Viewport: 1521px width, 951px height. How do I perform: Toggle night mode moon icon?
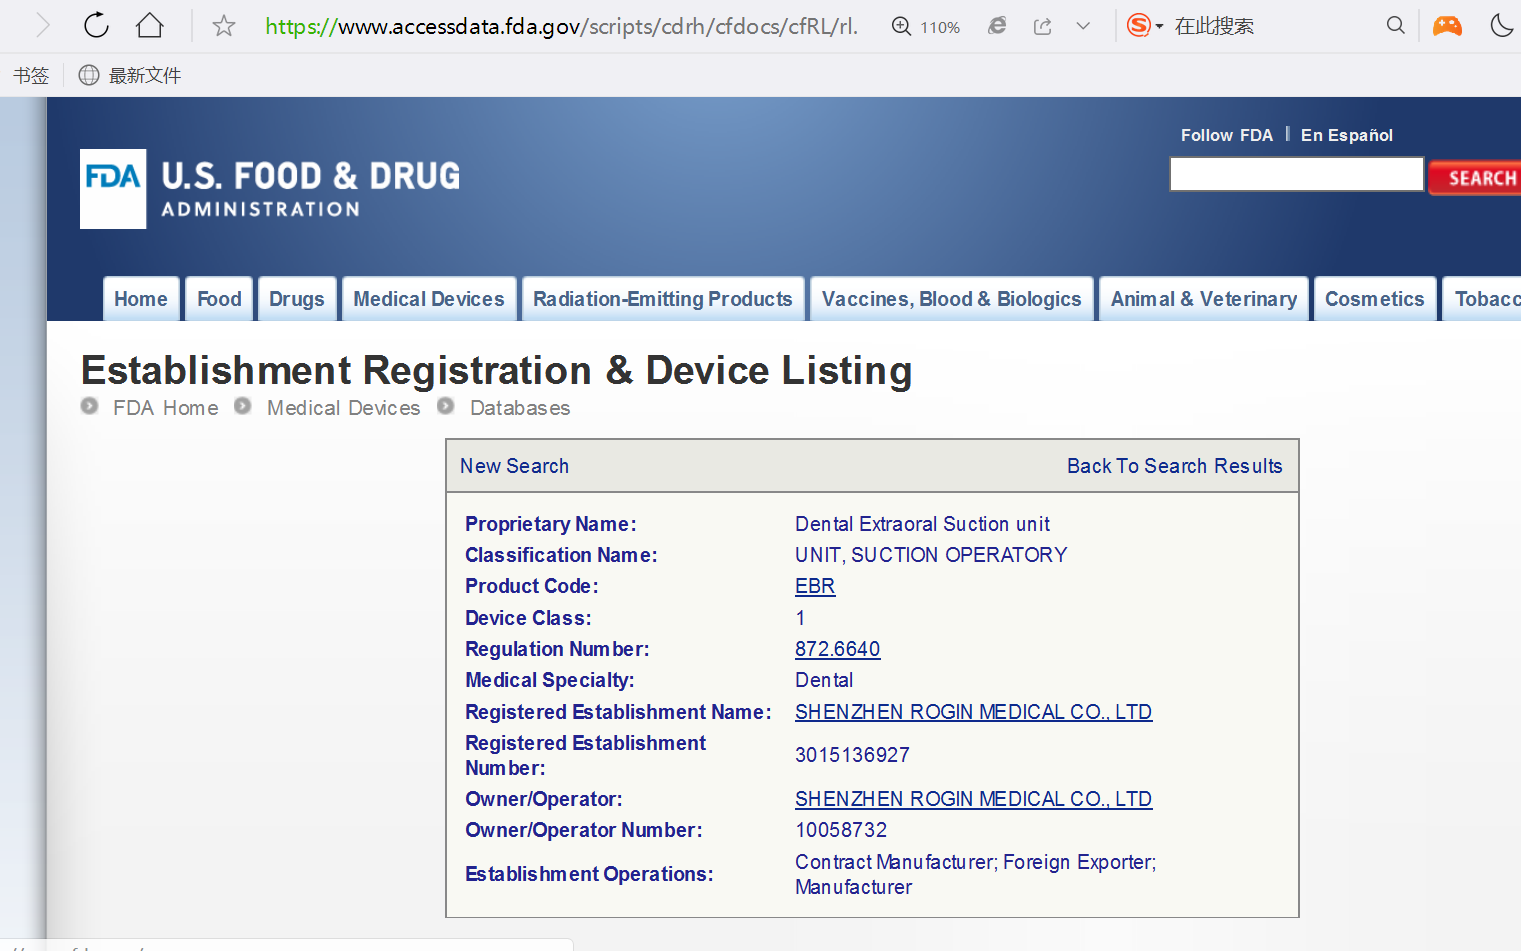[1502, 25]
